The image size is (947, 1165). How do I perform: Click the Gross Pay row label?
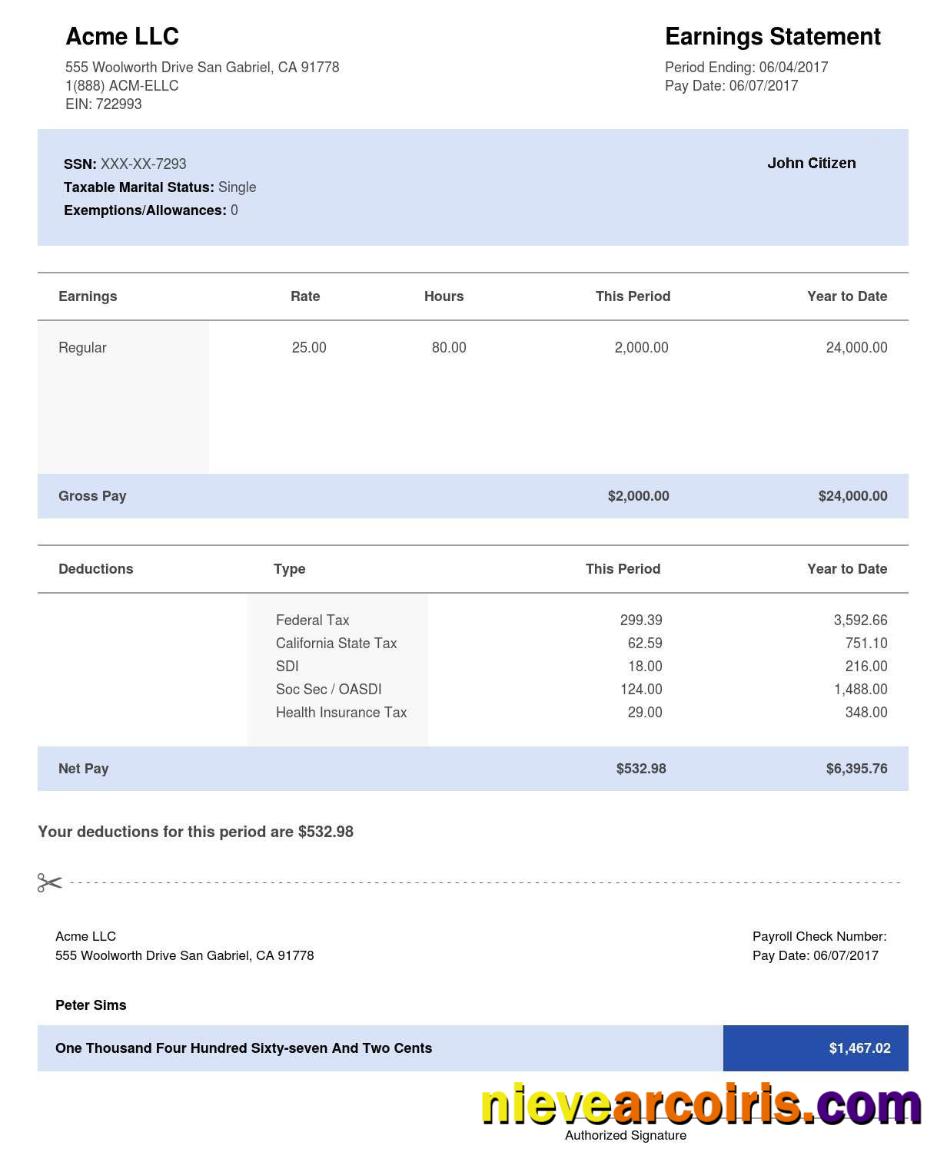click(92, 496)
